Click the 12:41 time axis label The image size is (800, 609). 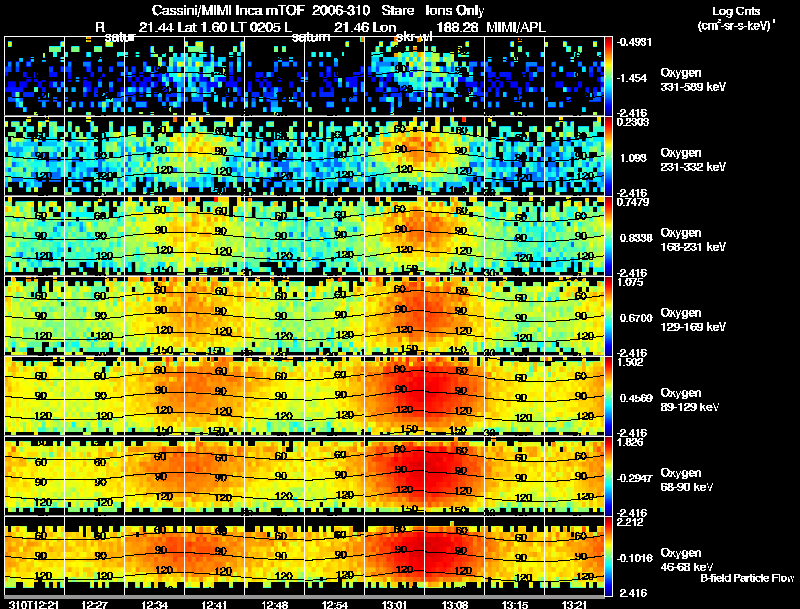pos(214,605)
